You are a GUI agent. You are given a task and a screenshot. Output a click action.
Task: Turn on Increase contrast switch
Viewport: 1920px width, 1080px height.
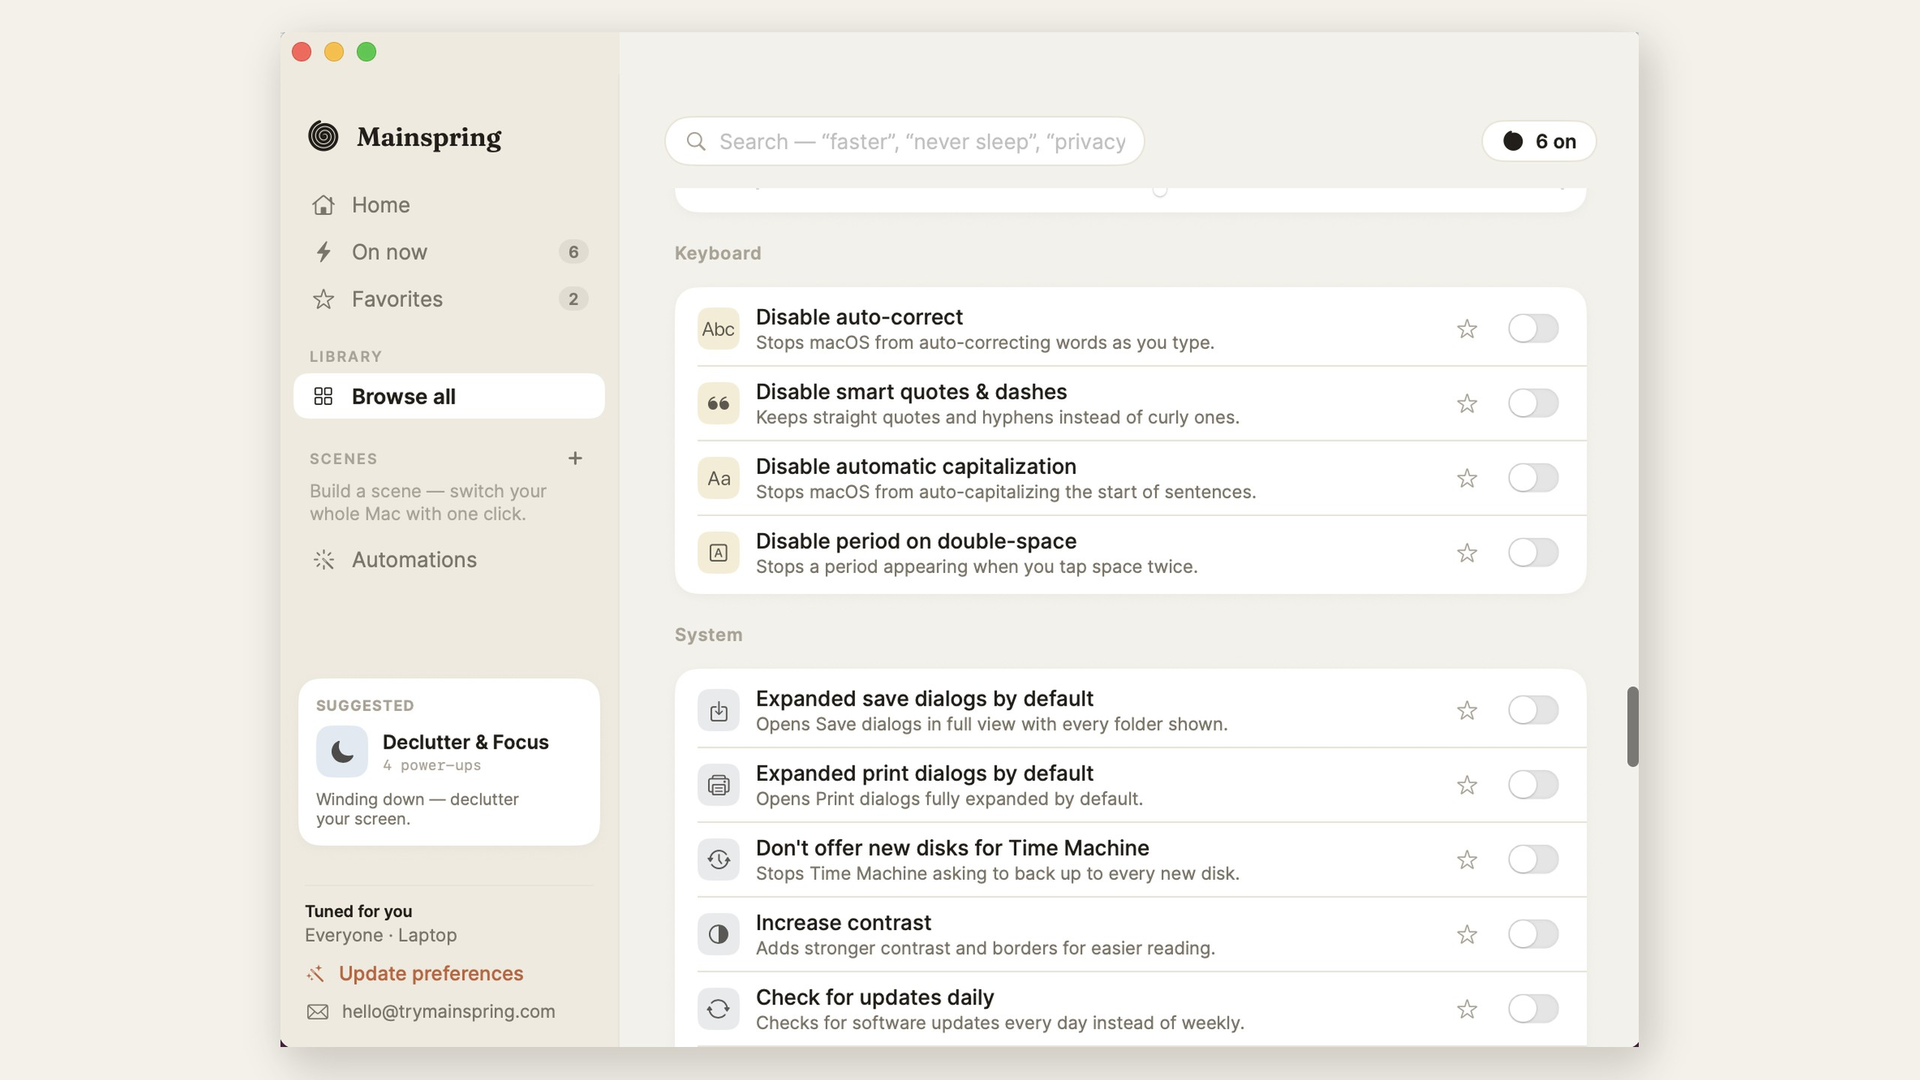[1533, 935]
